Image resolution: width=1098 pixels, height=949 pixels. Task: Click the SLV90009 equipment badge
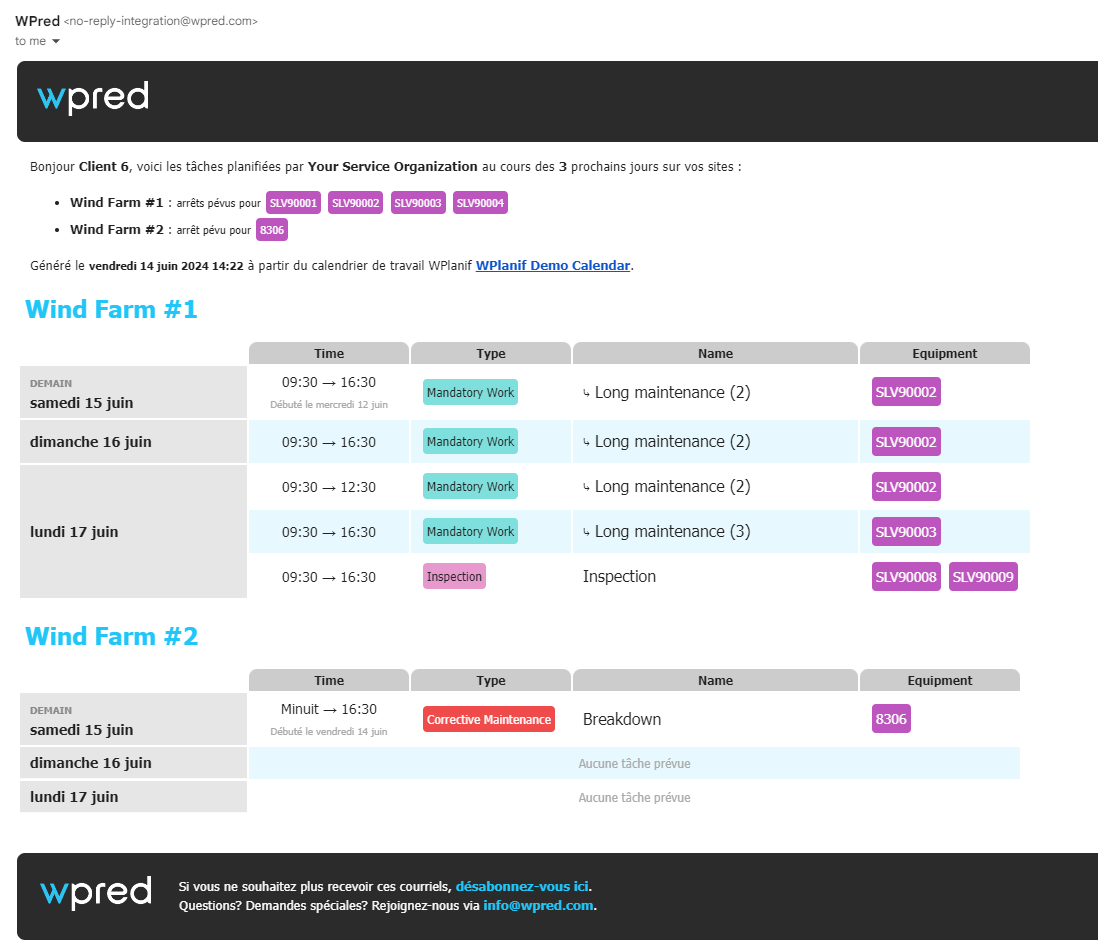click(983, 577)
